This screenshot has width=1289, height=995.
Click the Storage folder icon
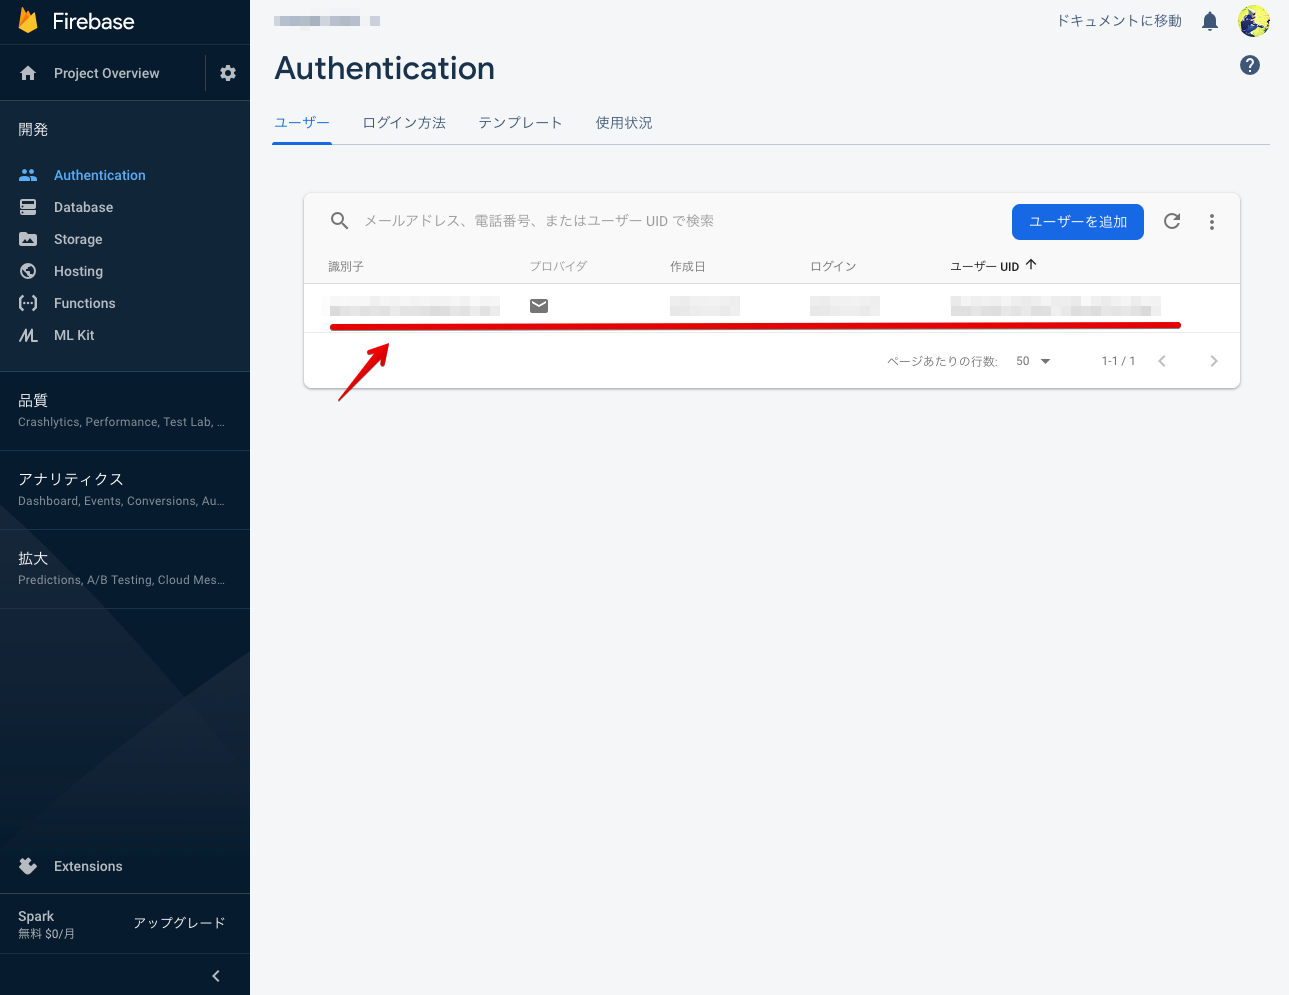pos(28,239)
